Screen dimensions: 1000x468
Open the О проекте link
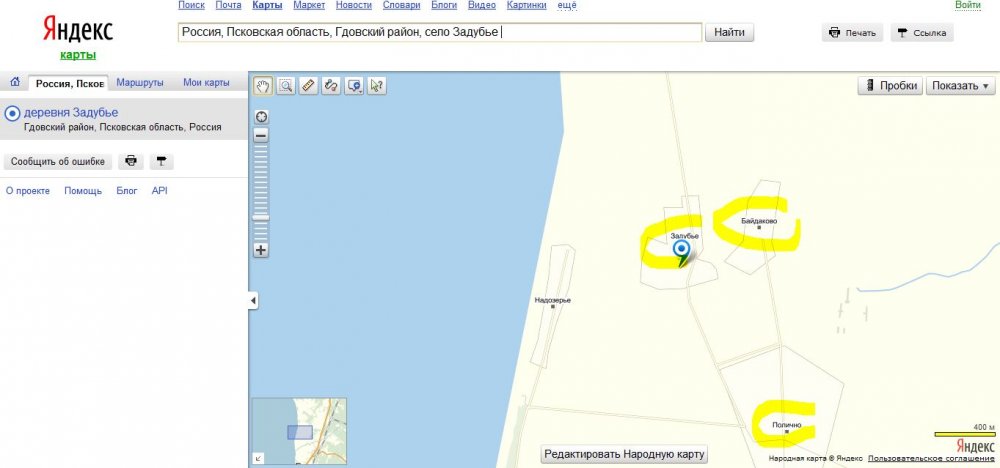(27, 191)
